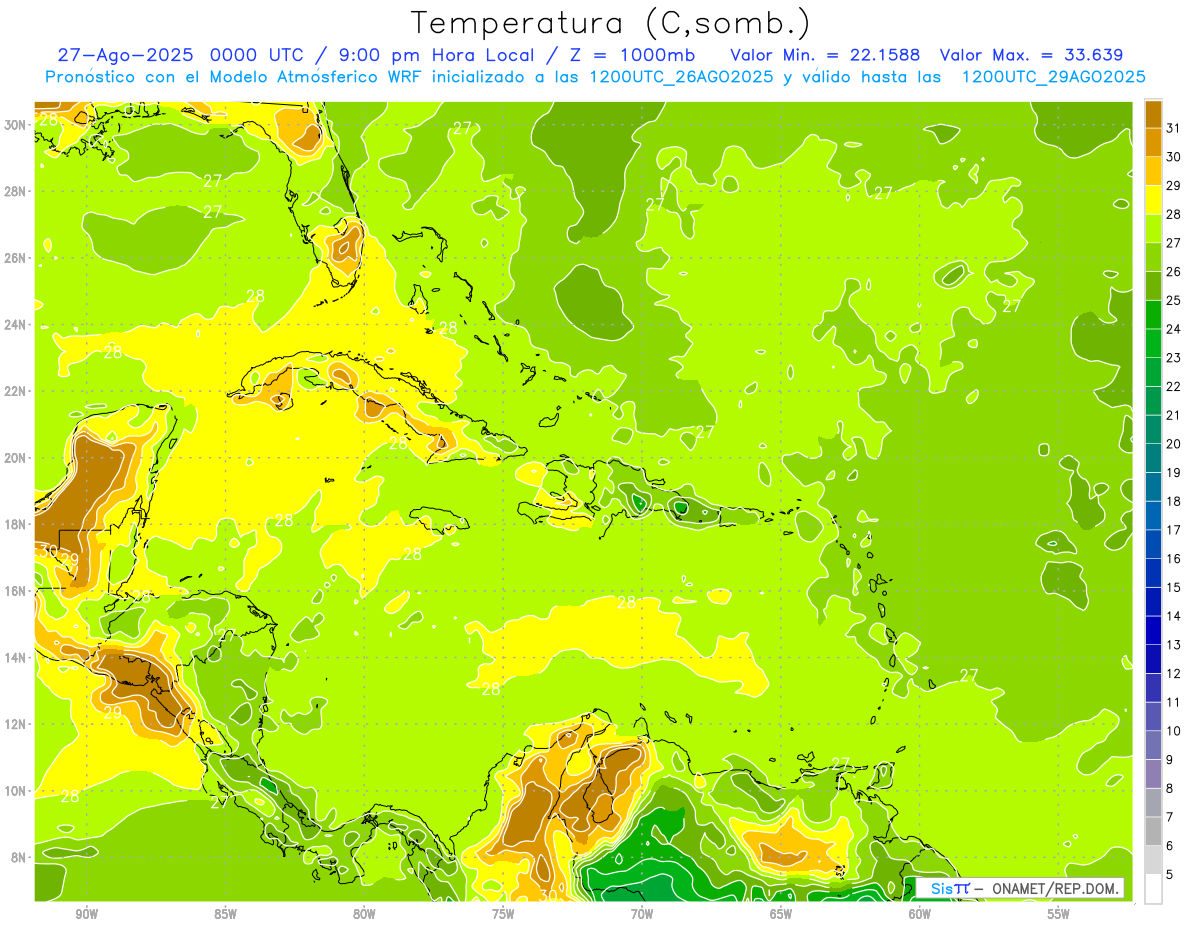Click the 28N latitude axis label
This screenshot has width=1200, height=927.
(x=15, y=191)
